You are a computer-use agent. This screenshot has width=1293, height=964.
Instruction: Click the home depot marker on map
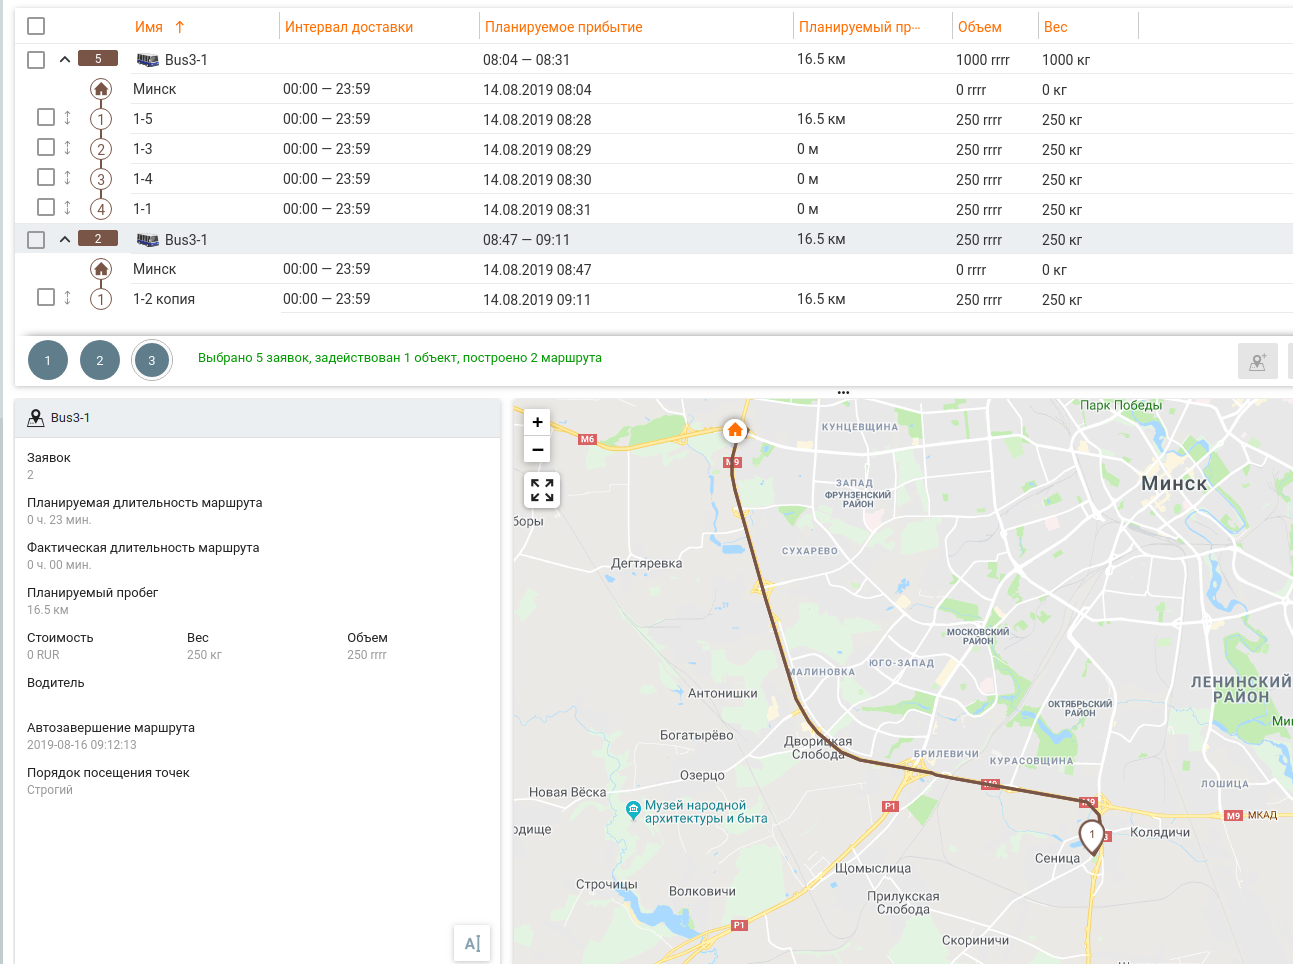[x=735, y=430]
